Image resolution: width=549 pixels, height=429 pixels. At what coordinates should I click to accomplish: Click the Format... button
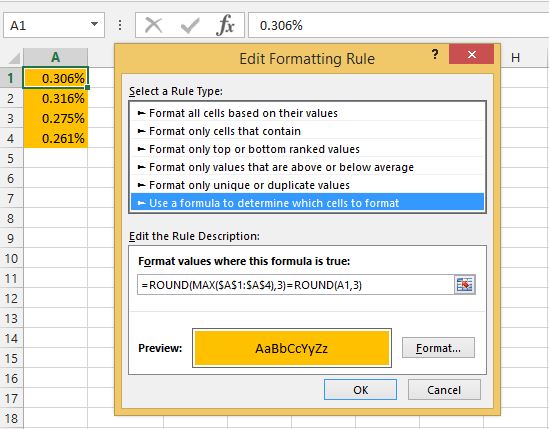[438, 348]
